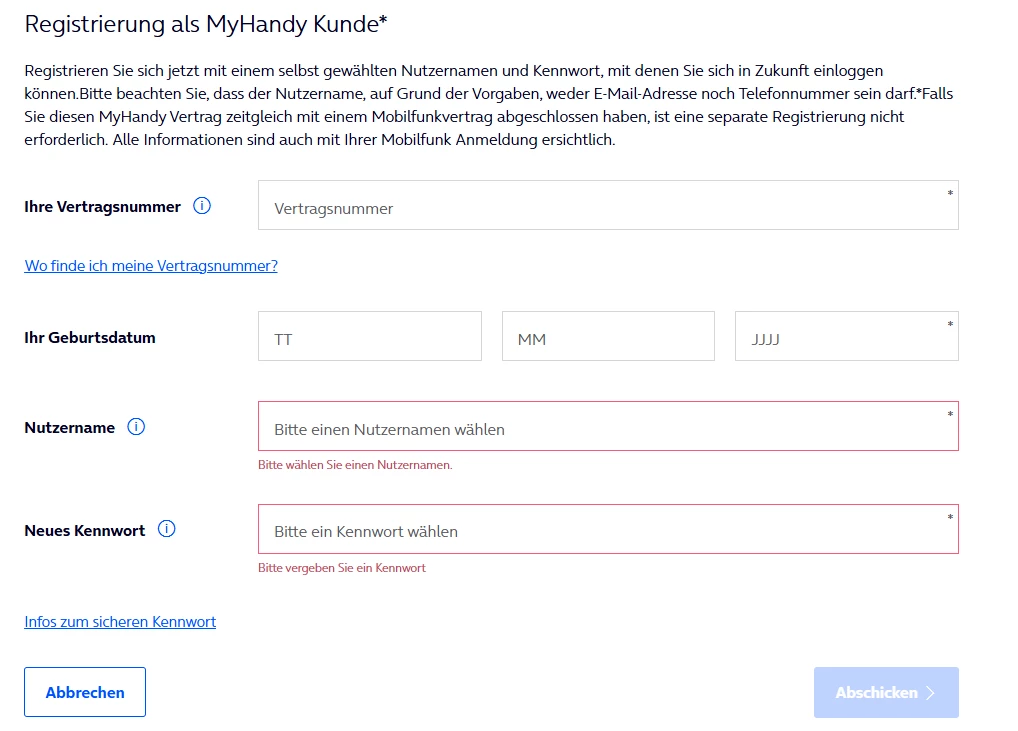Click the JJJJ year field
The height and width of the screenshot is (731, 1018).
coord(846,337)
